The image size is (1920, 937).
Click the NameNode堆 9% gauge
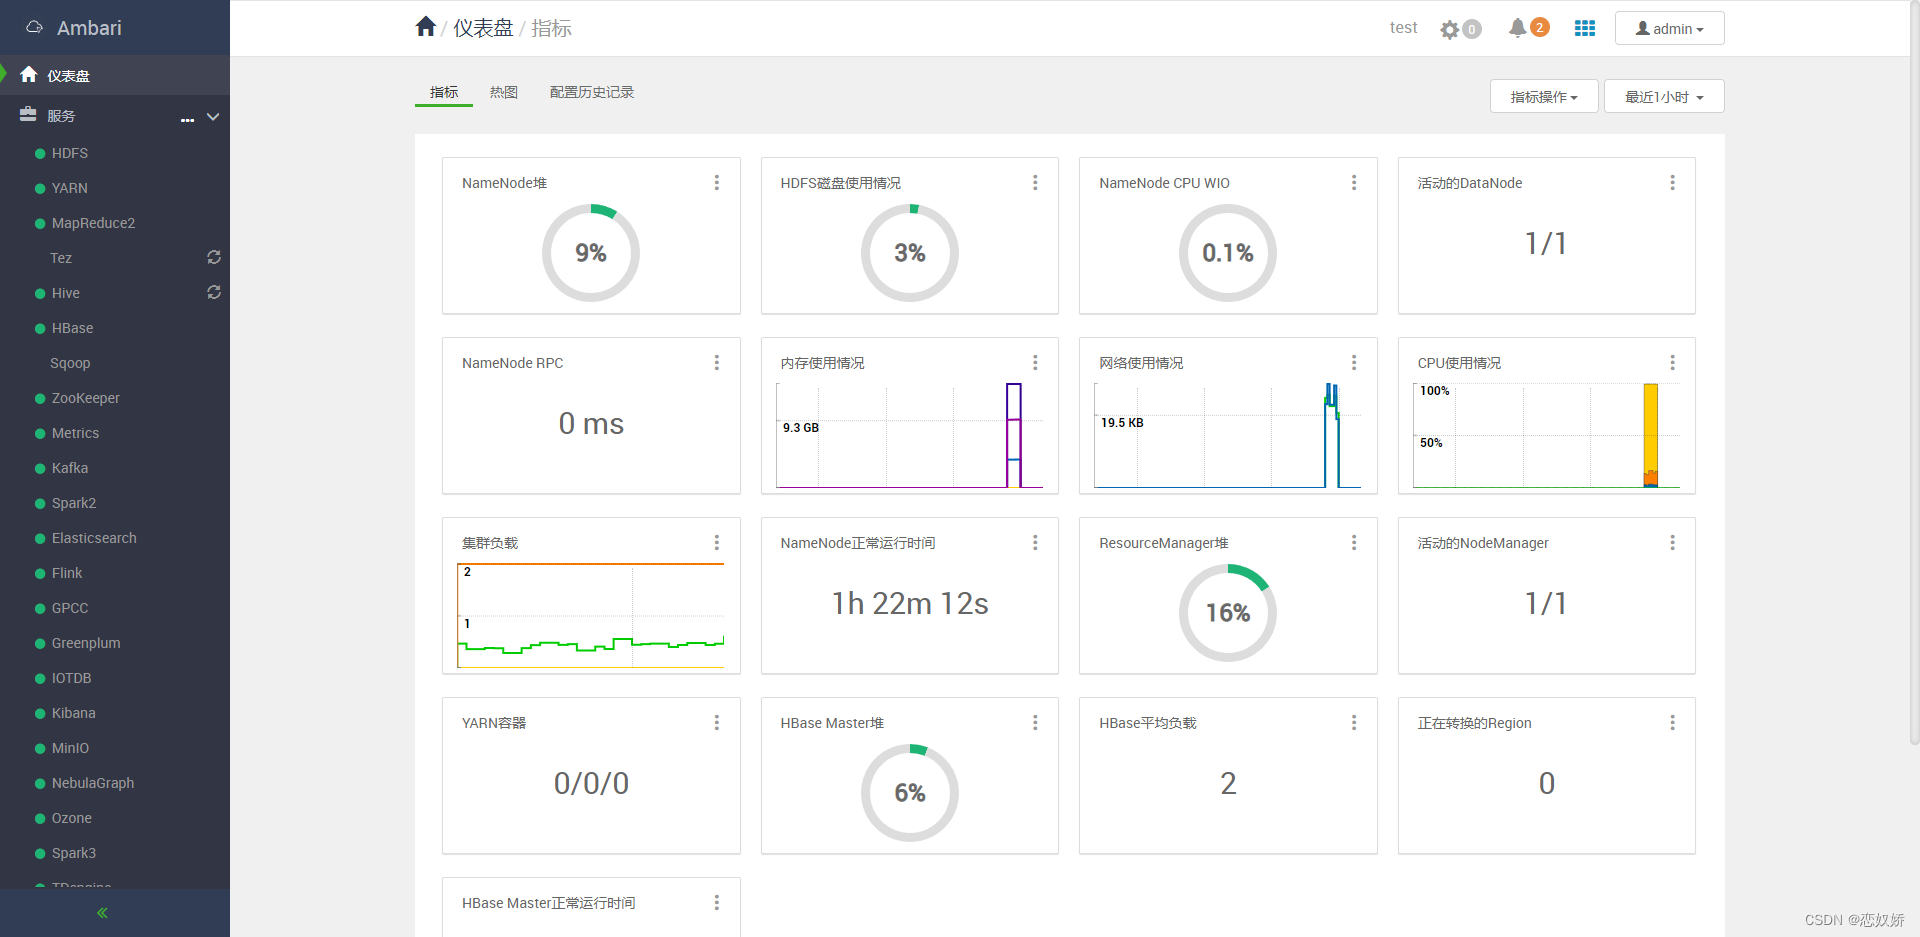[x=591, y=253]
